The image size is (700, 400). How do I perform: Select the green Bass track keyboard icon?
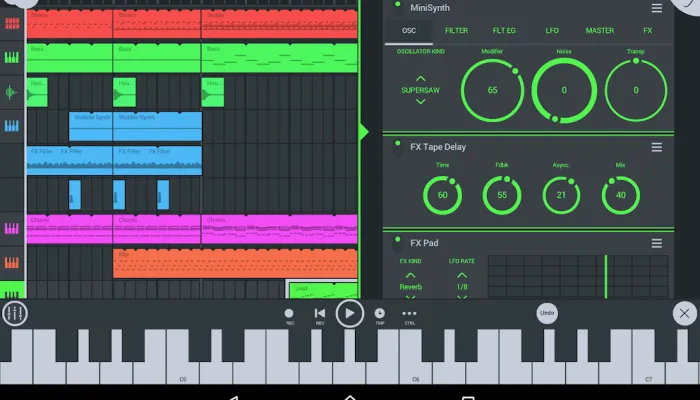(x=12, y=57)
